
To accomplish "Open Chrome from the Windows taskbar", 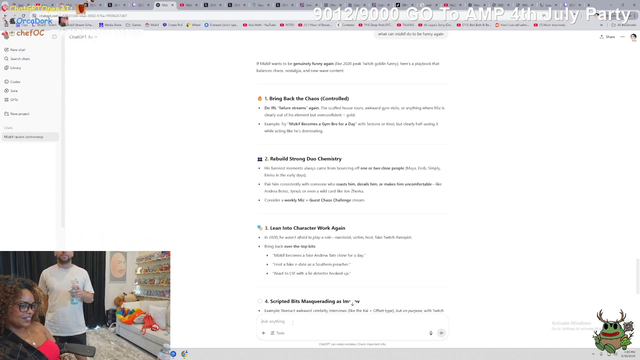I will (184, 354).
